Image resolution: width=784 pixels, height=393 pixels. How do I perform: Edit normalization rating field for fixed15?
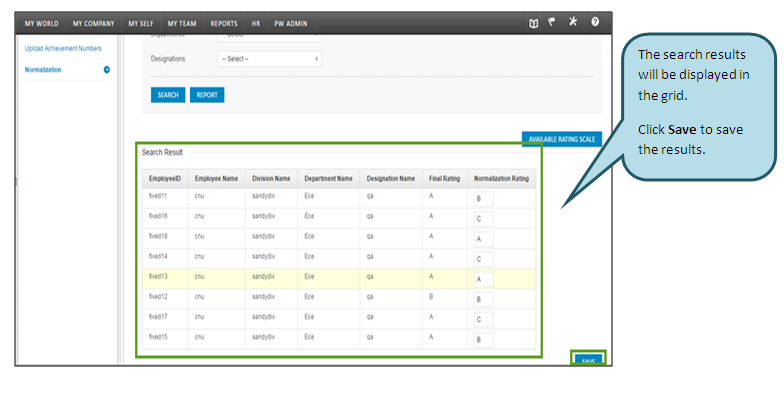pyautogui.click(x=484, y=340)
